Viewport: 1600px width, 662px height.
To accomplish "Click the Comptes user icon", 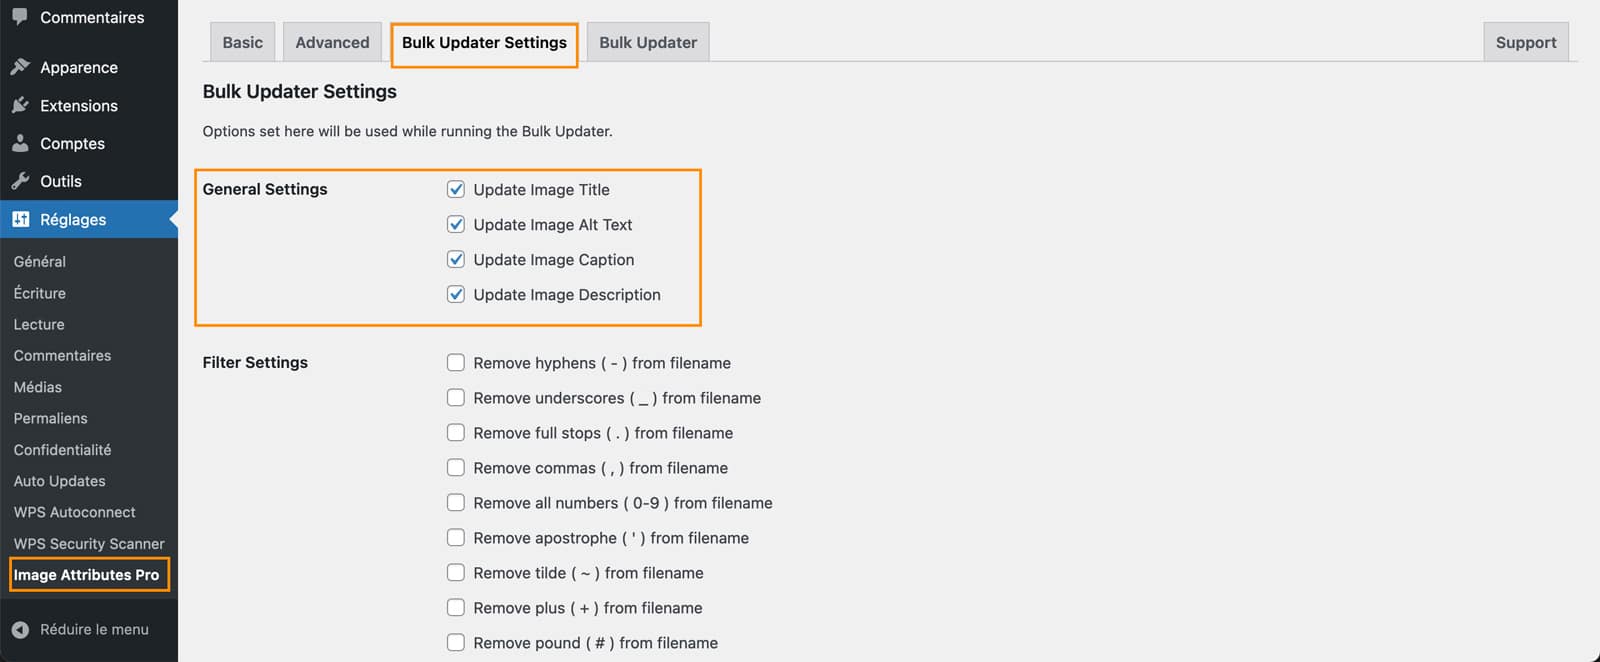I will pos(20,143).
